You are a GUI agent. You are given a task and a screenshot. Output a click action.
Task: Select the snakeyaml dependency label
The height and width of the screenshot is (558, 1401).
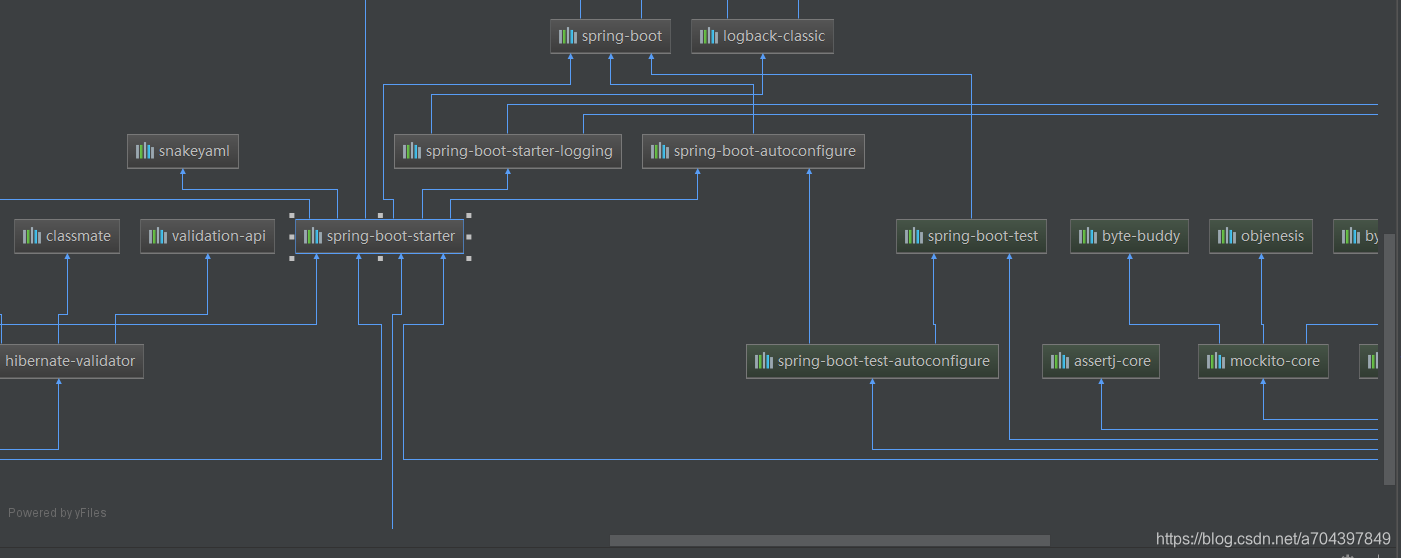click(x=194, y=152)
